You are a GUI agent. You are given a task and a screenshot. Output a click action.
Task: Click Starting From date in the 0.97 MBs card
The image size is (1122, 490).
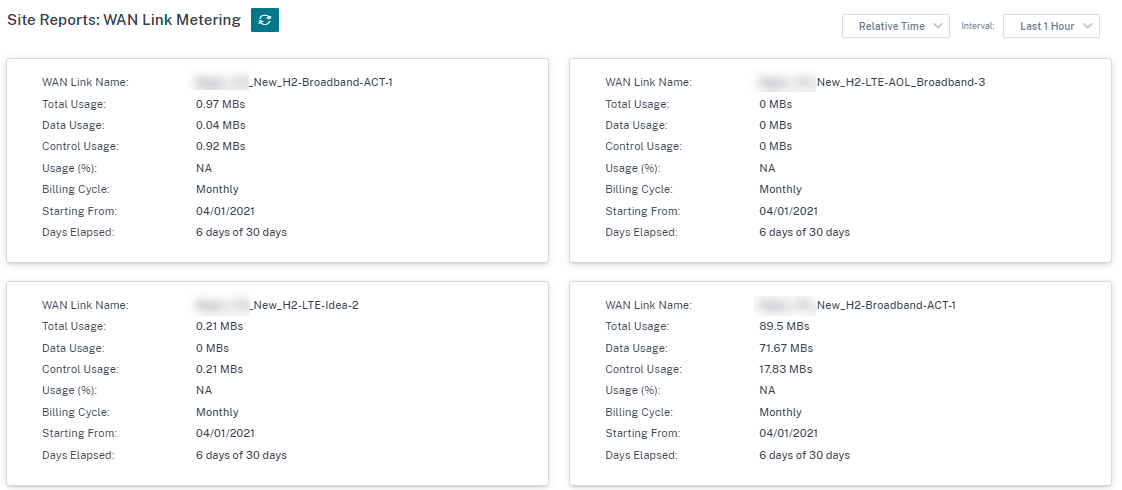(x=225, y=211)
